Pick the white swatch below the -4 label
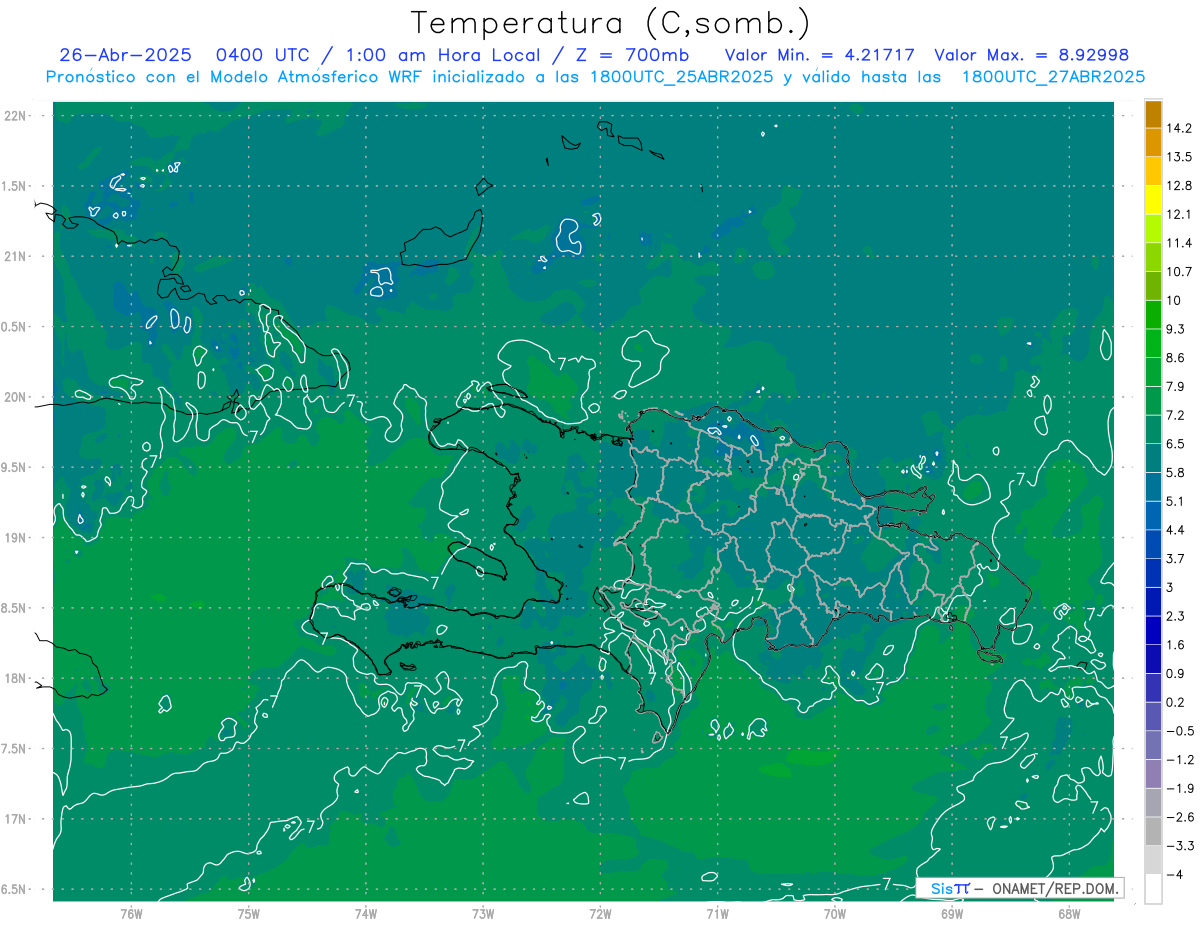 tap(1153, 889)
